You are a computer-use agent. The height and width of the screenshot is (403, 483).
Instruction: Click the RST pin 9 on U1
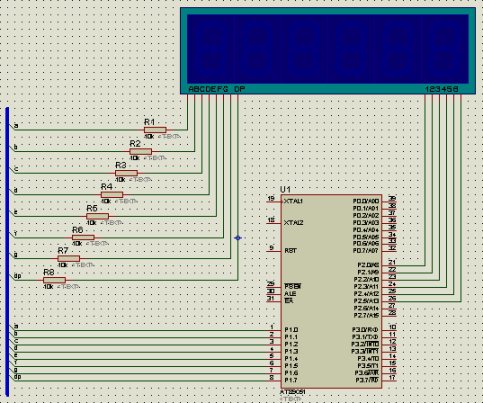274,250
